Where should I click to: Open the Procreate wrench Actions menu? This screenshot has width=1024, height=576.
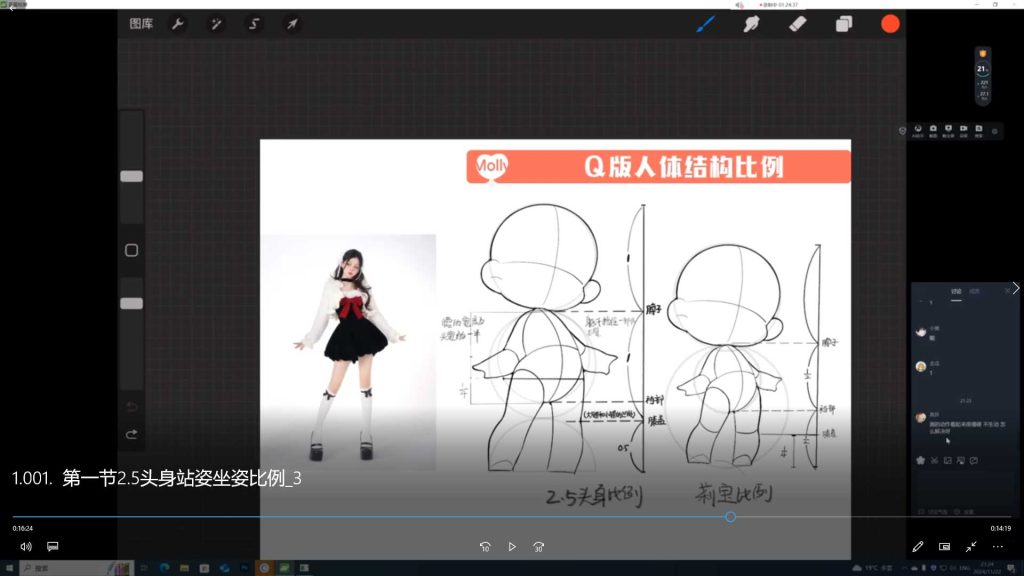[x=178, y=24]
